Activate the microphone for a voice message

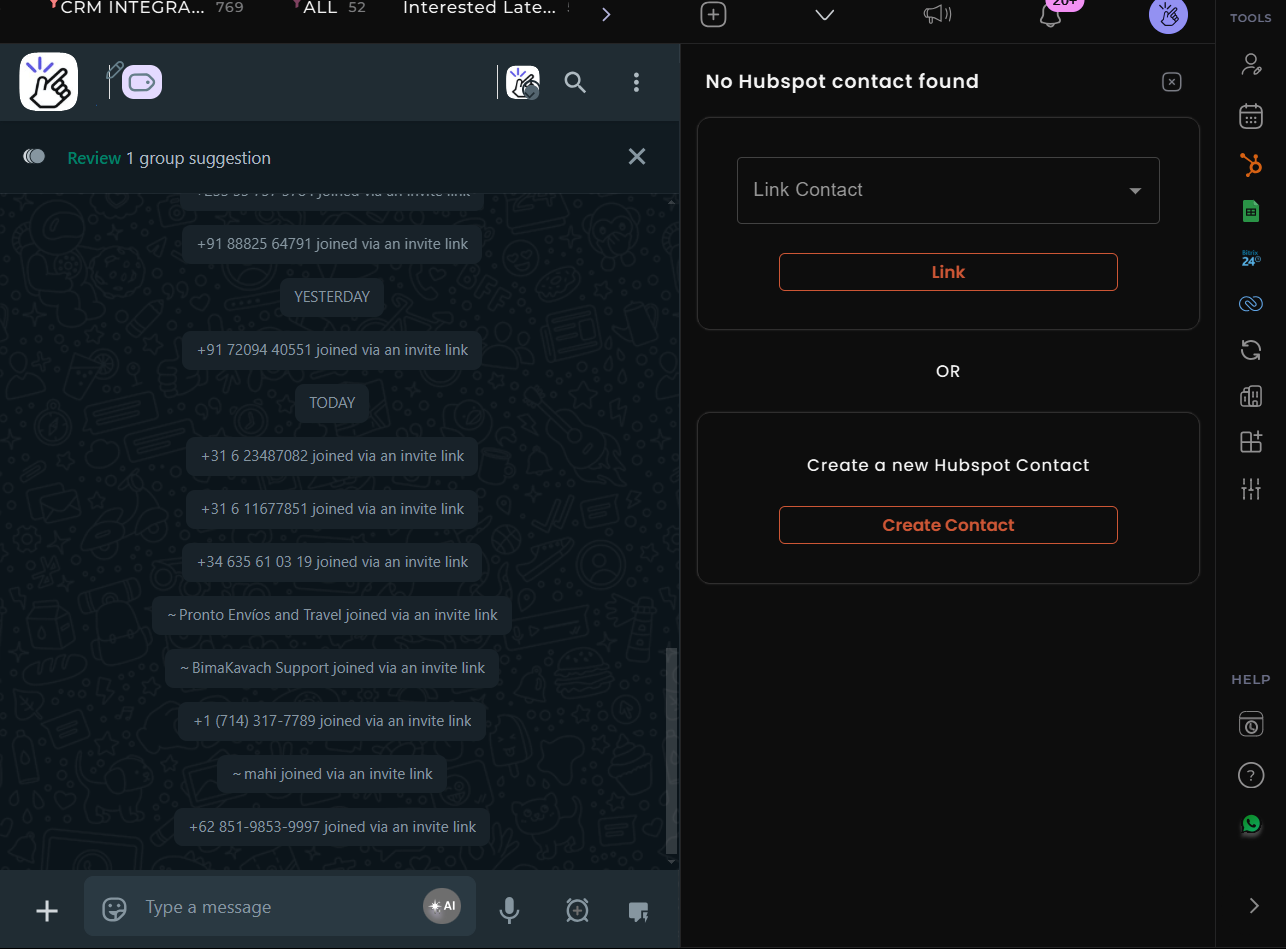509,910
